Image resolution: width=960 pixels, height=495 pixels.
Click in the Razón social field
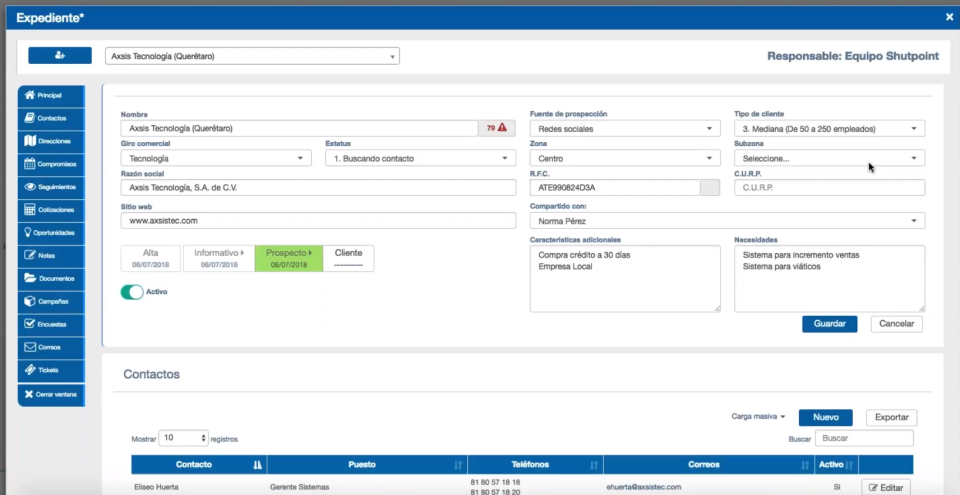pyautogui.click(x=318, y=187)
